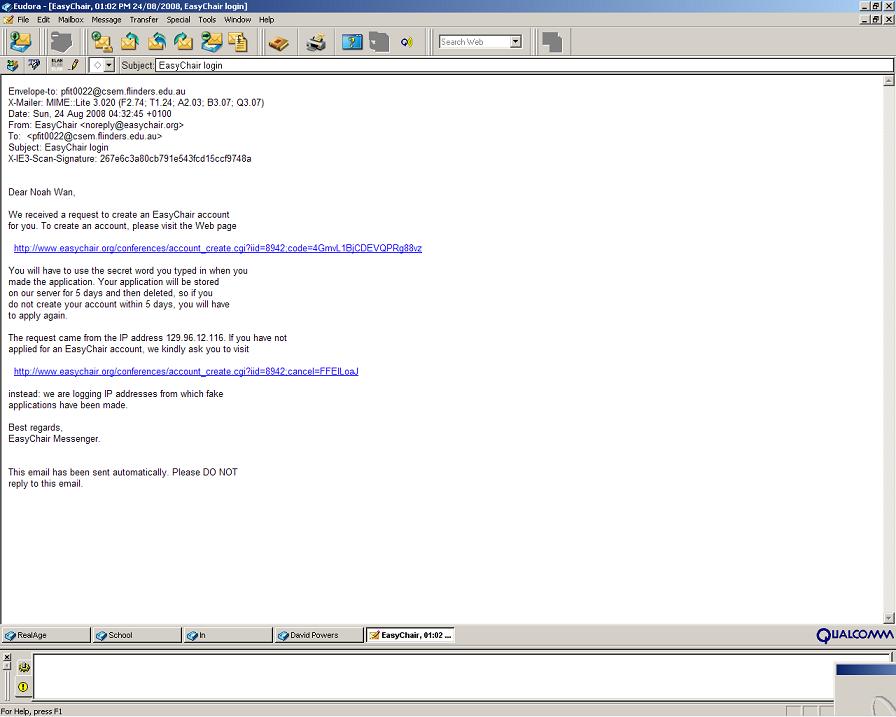896x717 pixels.
Task: Click inside the Search Web field
Action: tap(474, 42)
